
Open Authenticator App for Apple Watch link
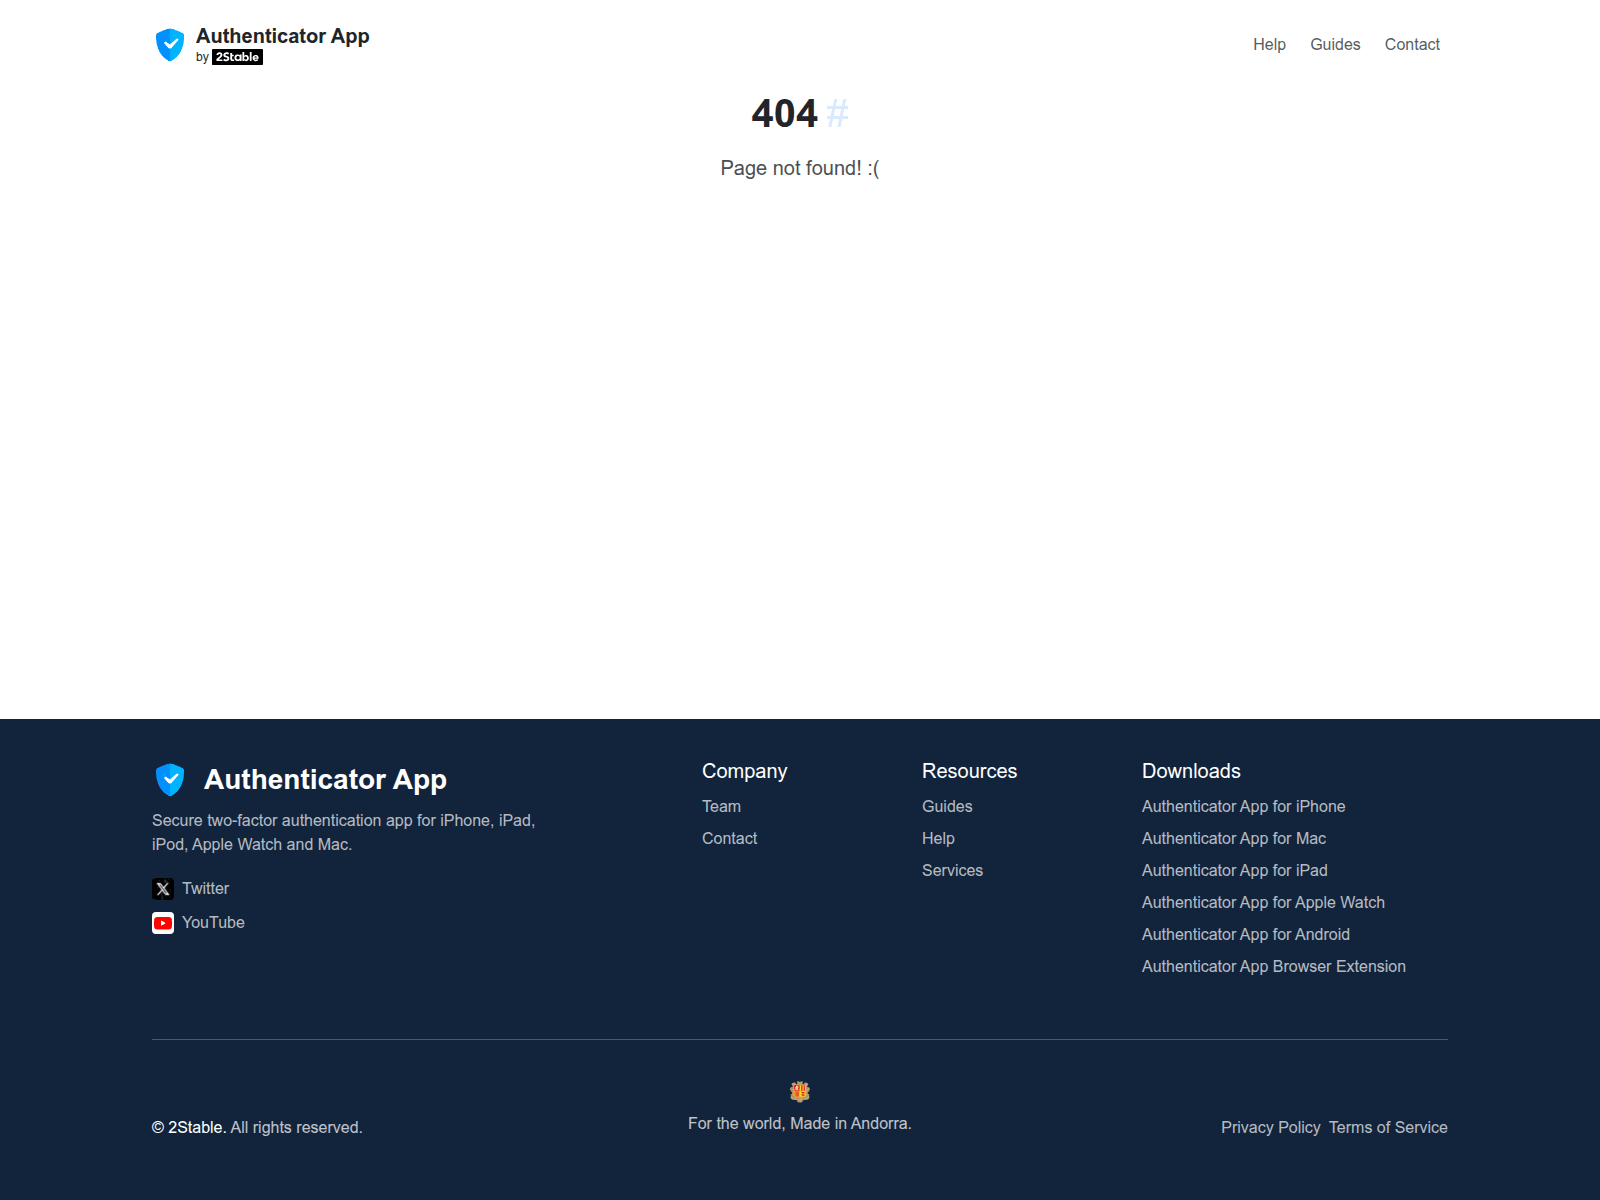coord(1263,902)
